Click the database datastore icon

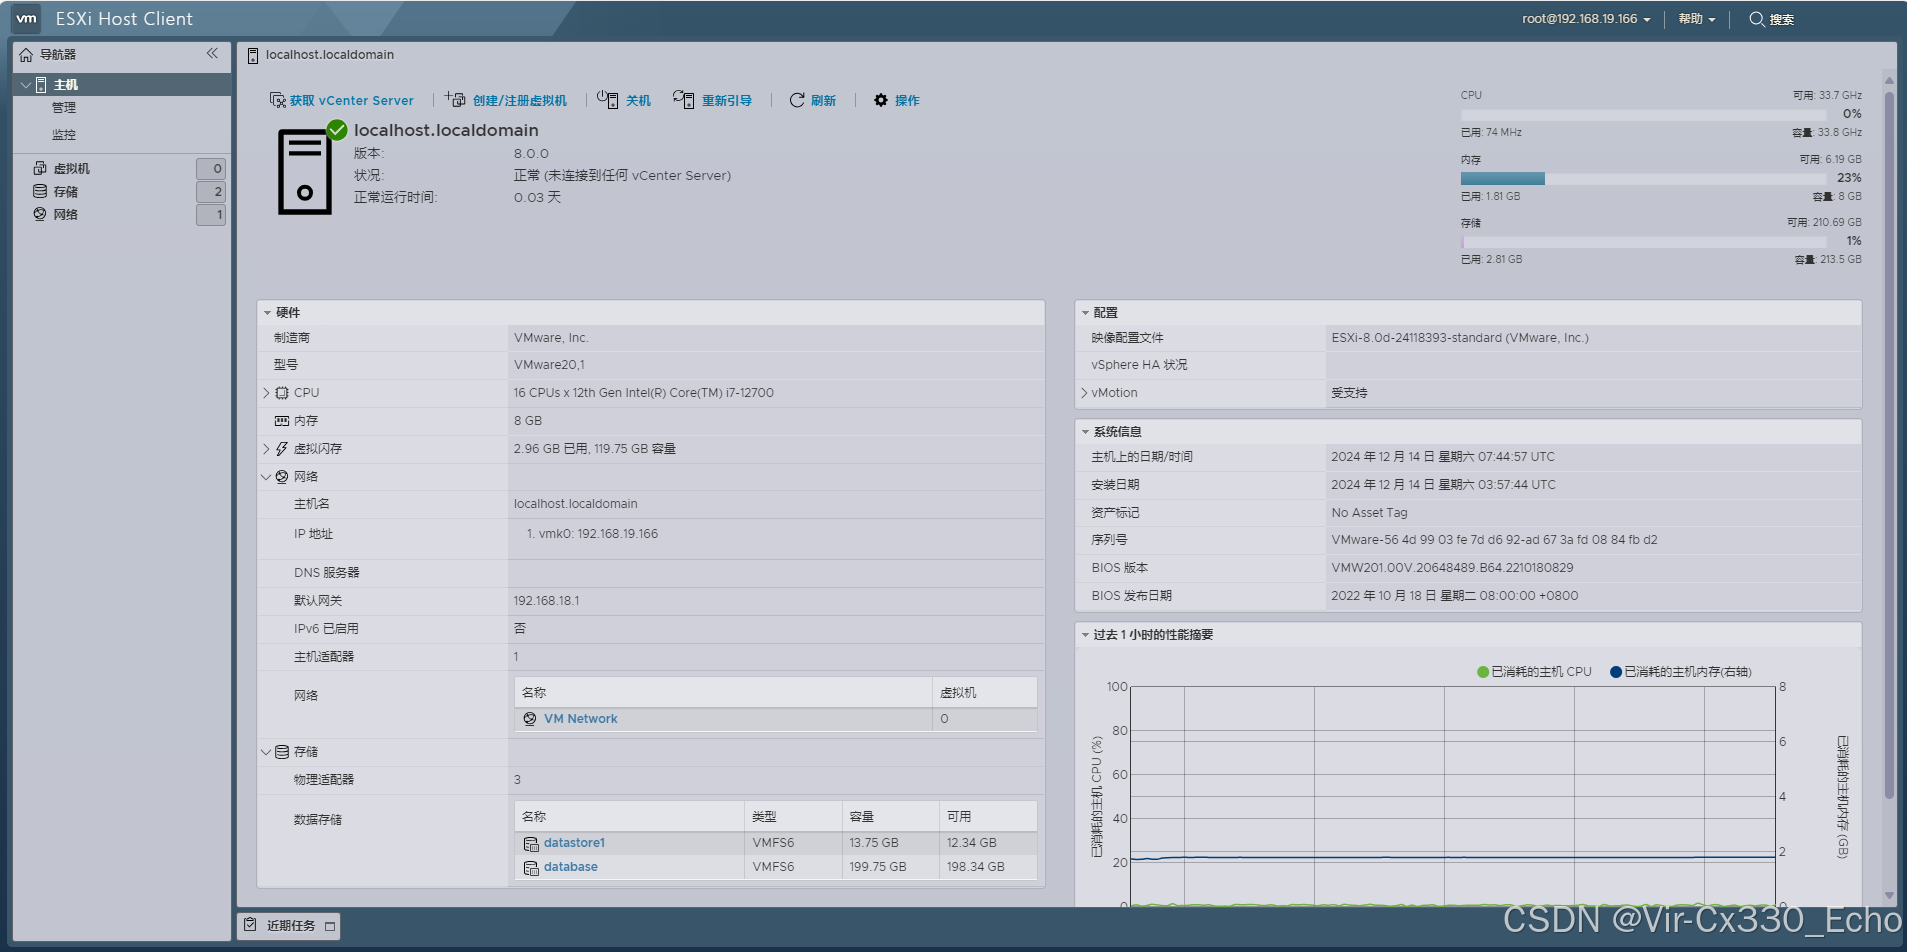pos(531,868)
